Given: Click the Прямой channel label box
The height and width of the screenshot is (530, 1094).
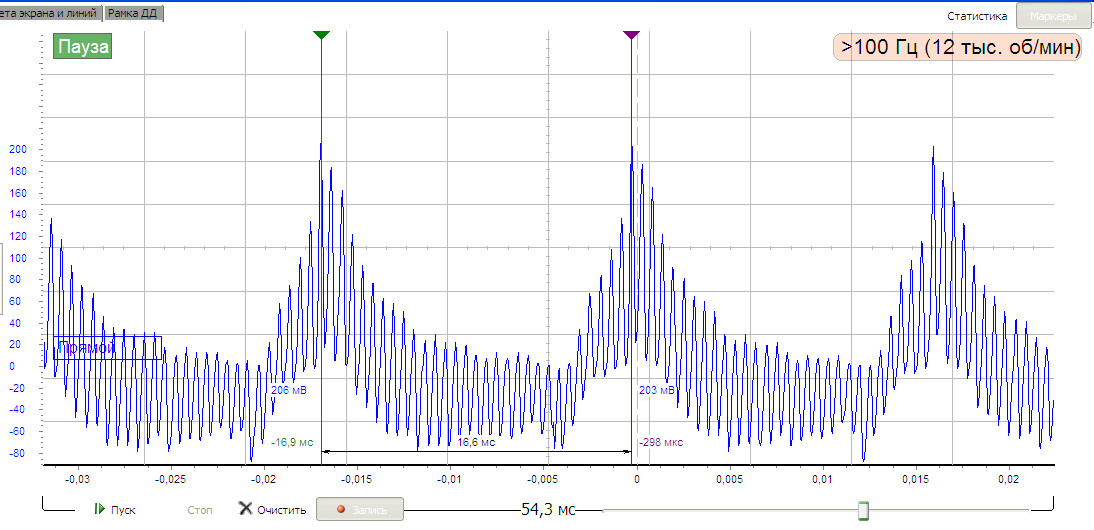Looking at the screenshot, I should click(107, 348).
